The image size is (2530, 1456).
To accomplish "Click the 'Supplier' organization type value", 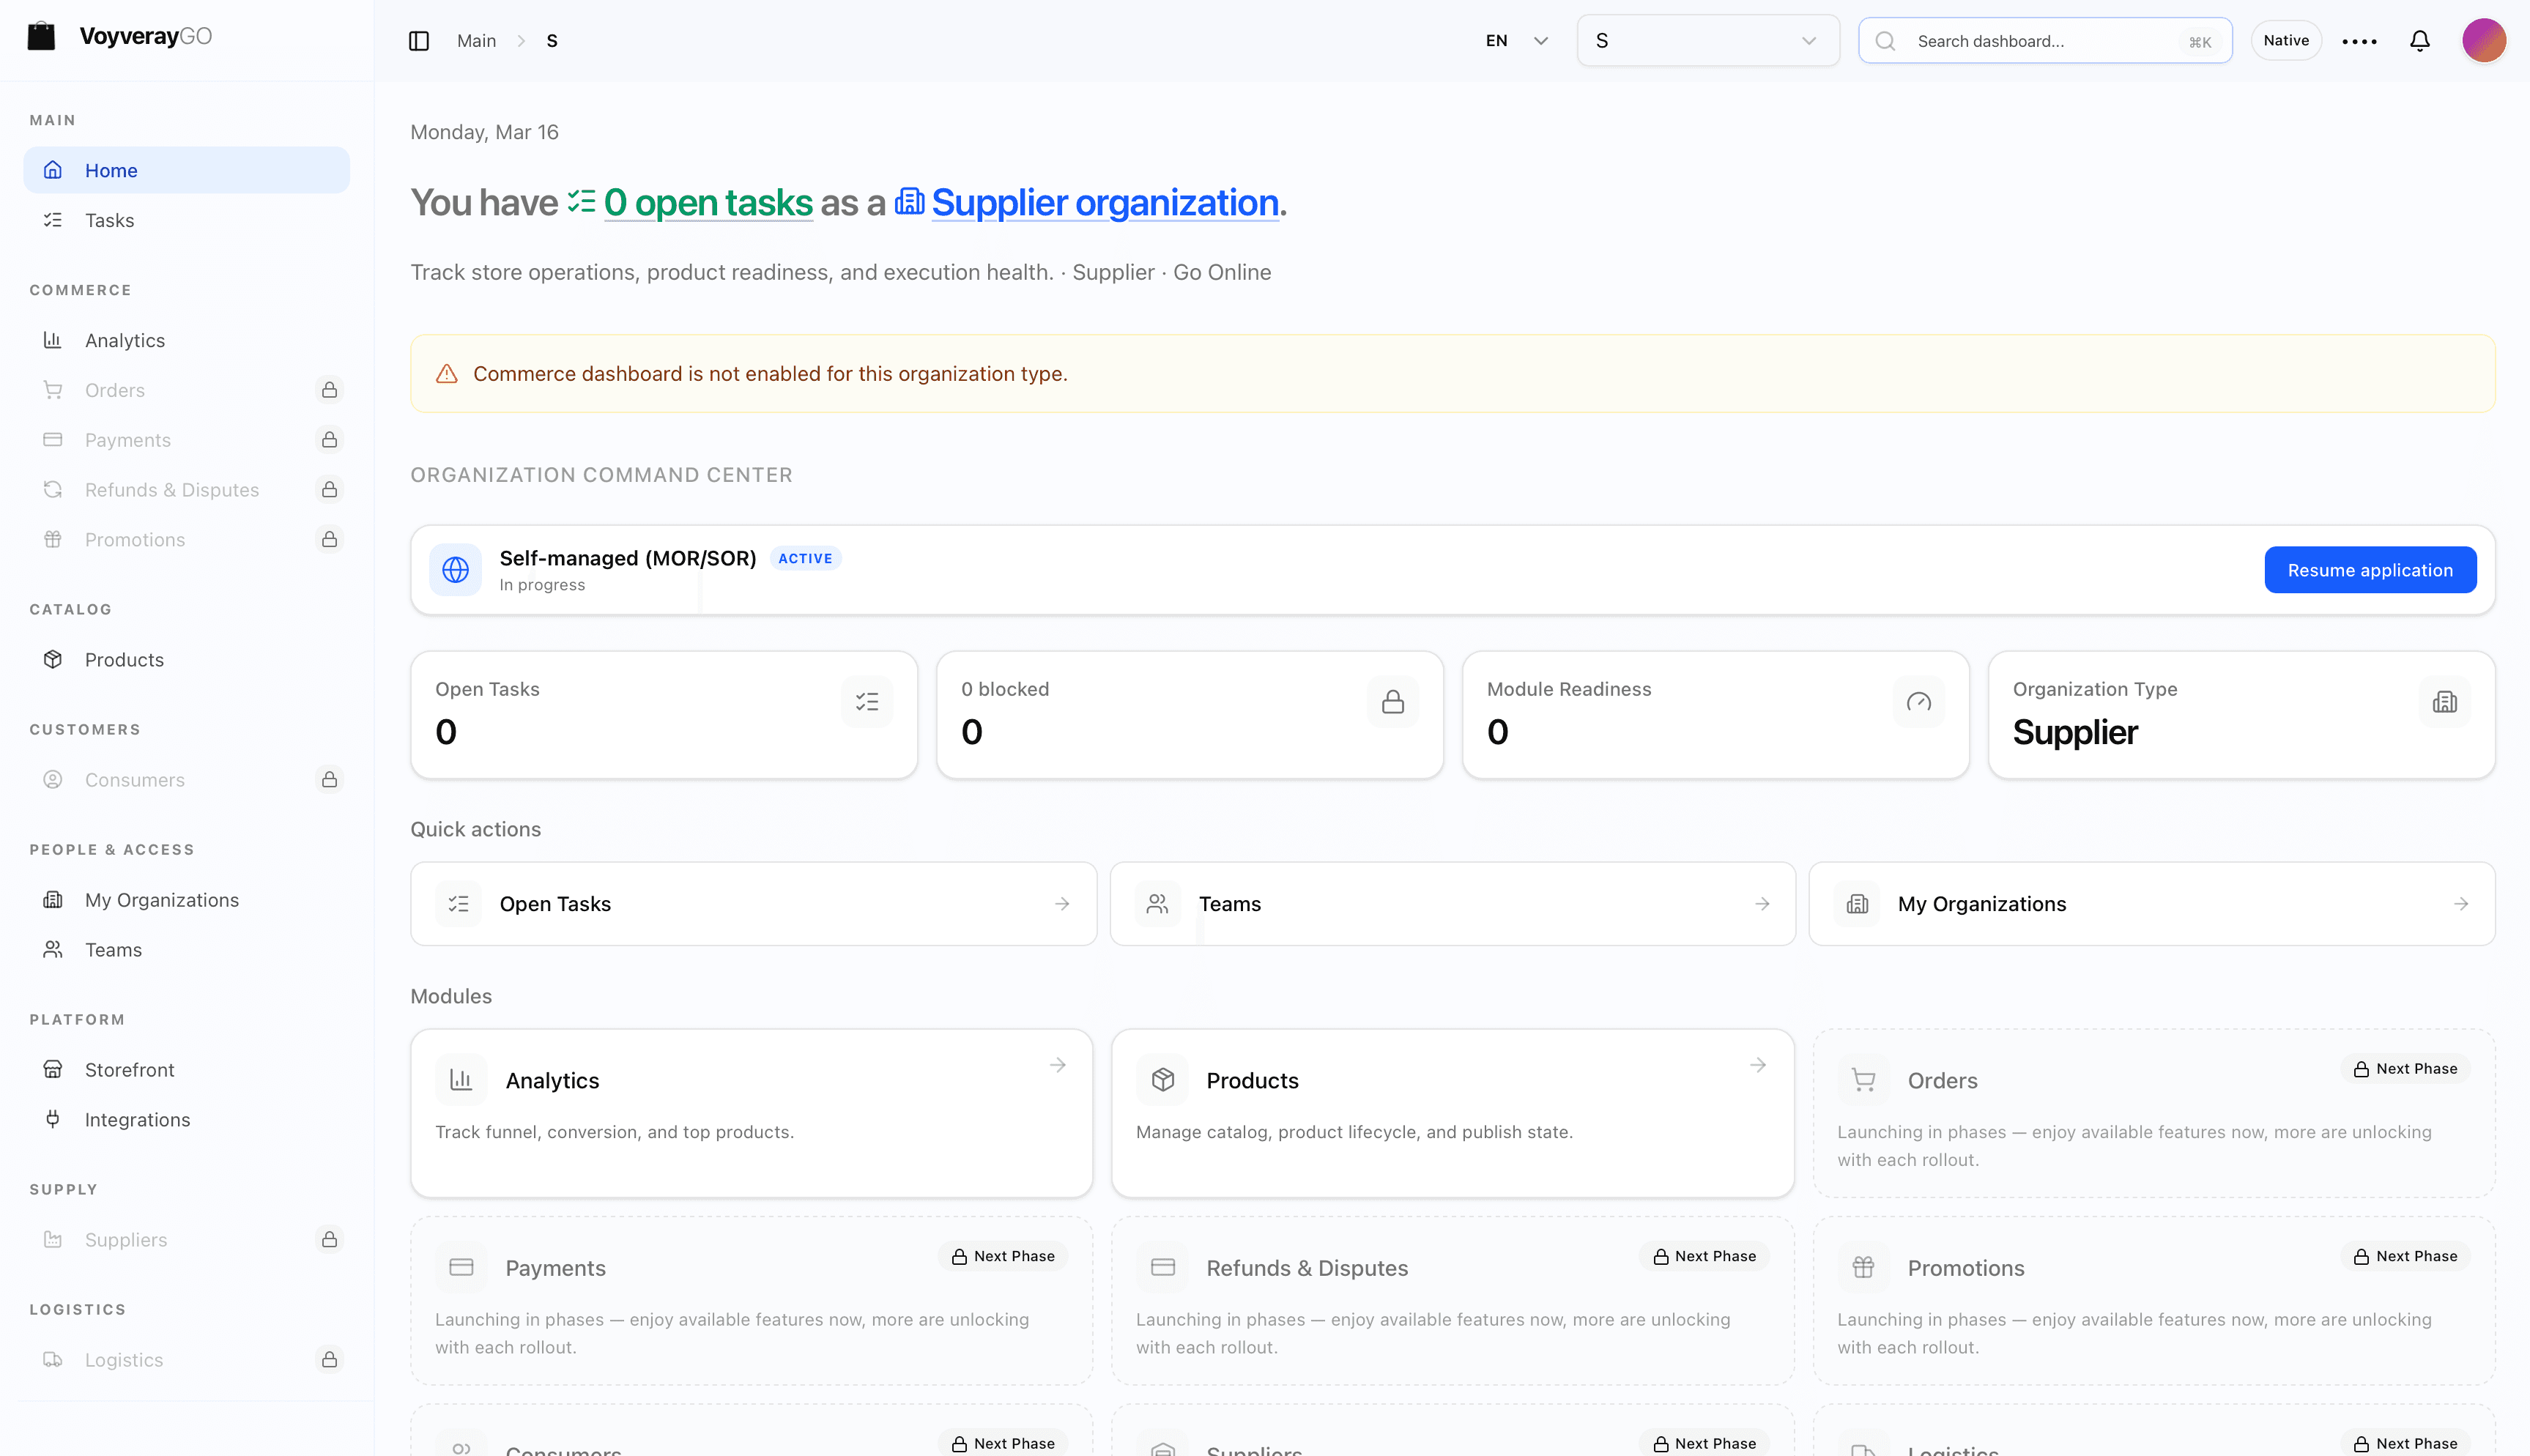I will [x=2075, y=732].
